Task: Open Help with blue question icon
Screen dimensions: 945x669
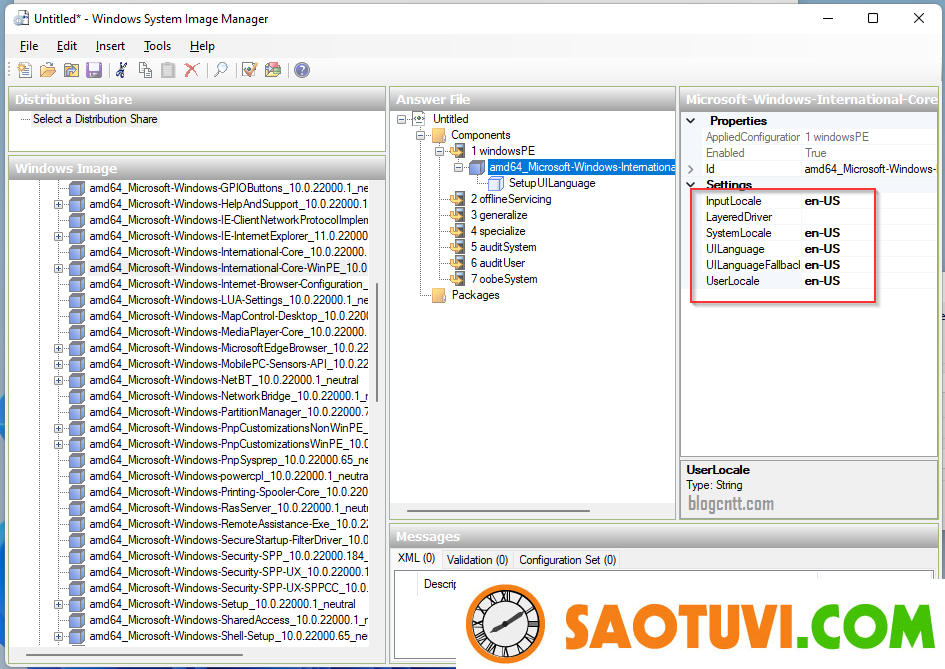Action: tap(302, 70)
